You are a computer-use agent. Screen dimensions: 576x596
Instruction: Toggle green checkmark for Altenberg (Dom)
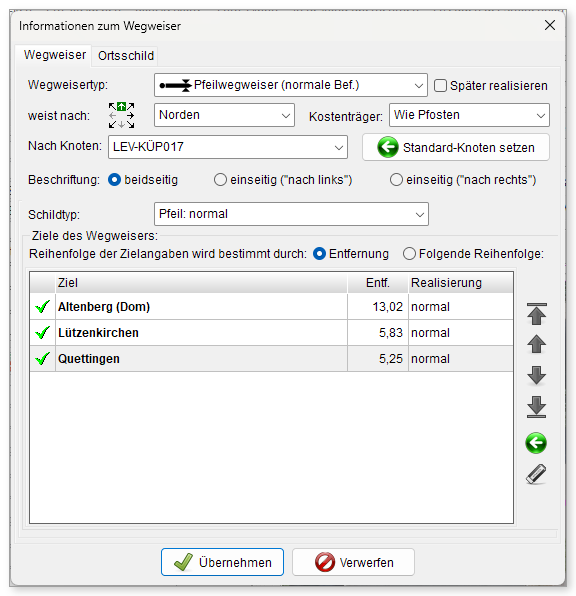point(42,306)
